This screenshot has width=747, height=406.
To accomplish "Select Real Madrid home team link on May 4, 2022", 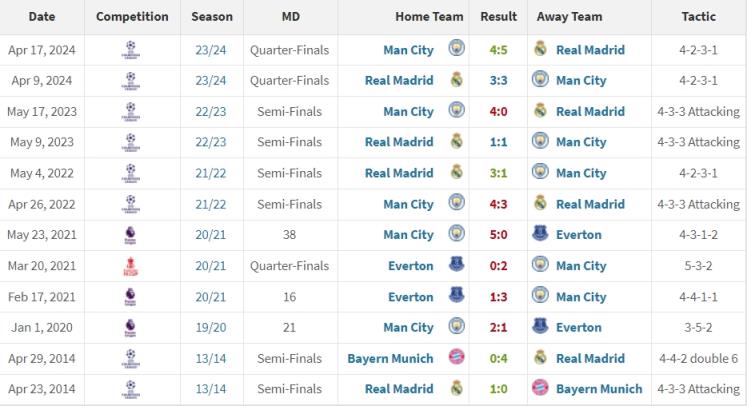I will [x=399, y=173].
